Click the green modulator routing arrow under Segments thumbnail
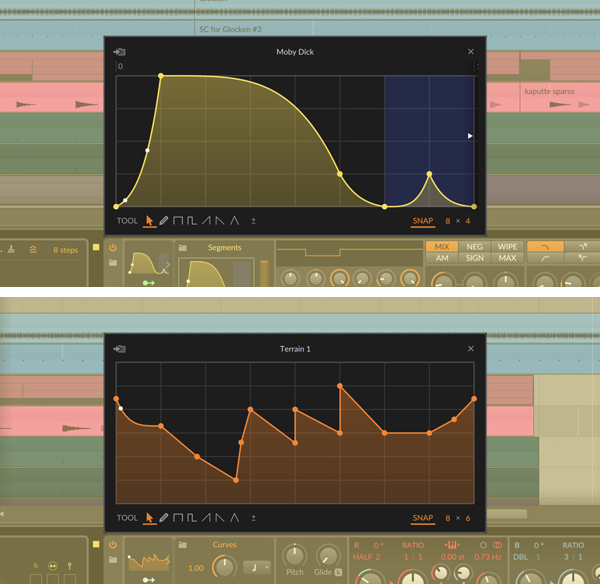Screen dimensions: 600x584 click(148, 283)
